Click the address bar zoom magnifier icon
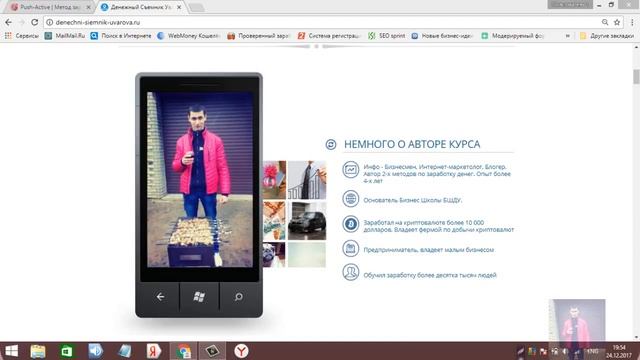Viewport: 640px width, 360px height. [x=605, y=22]
